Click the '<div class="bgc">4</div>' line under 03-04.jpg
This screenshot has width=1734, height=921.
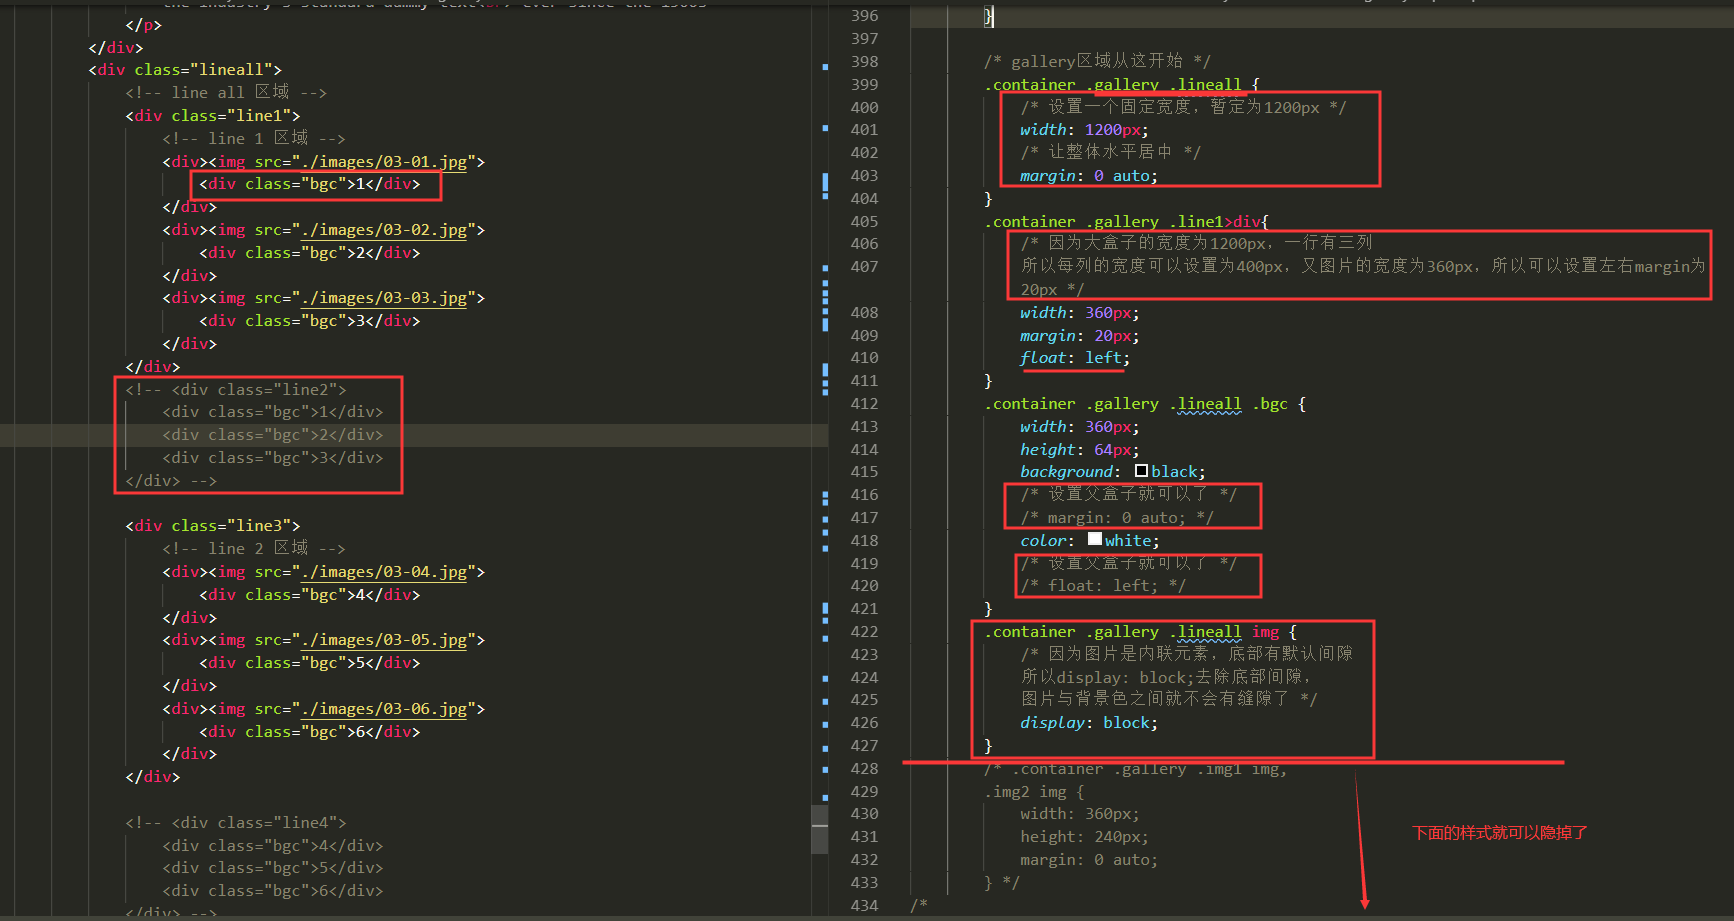point(310,595)
